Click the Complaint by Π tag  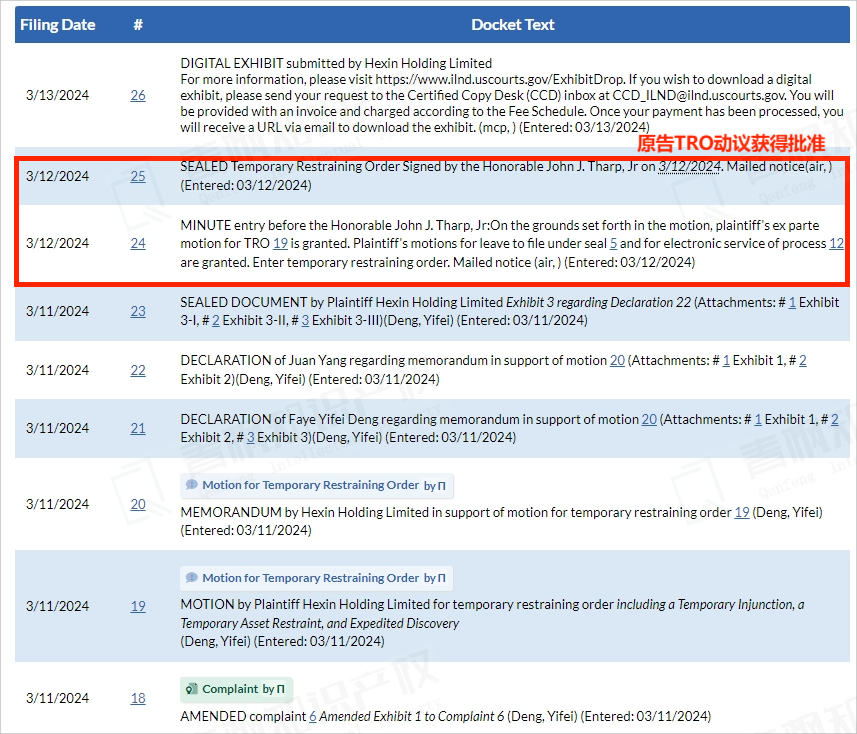236,690
